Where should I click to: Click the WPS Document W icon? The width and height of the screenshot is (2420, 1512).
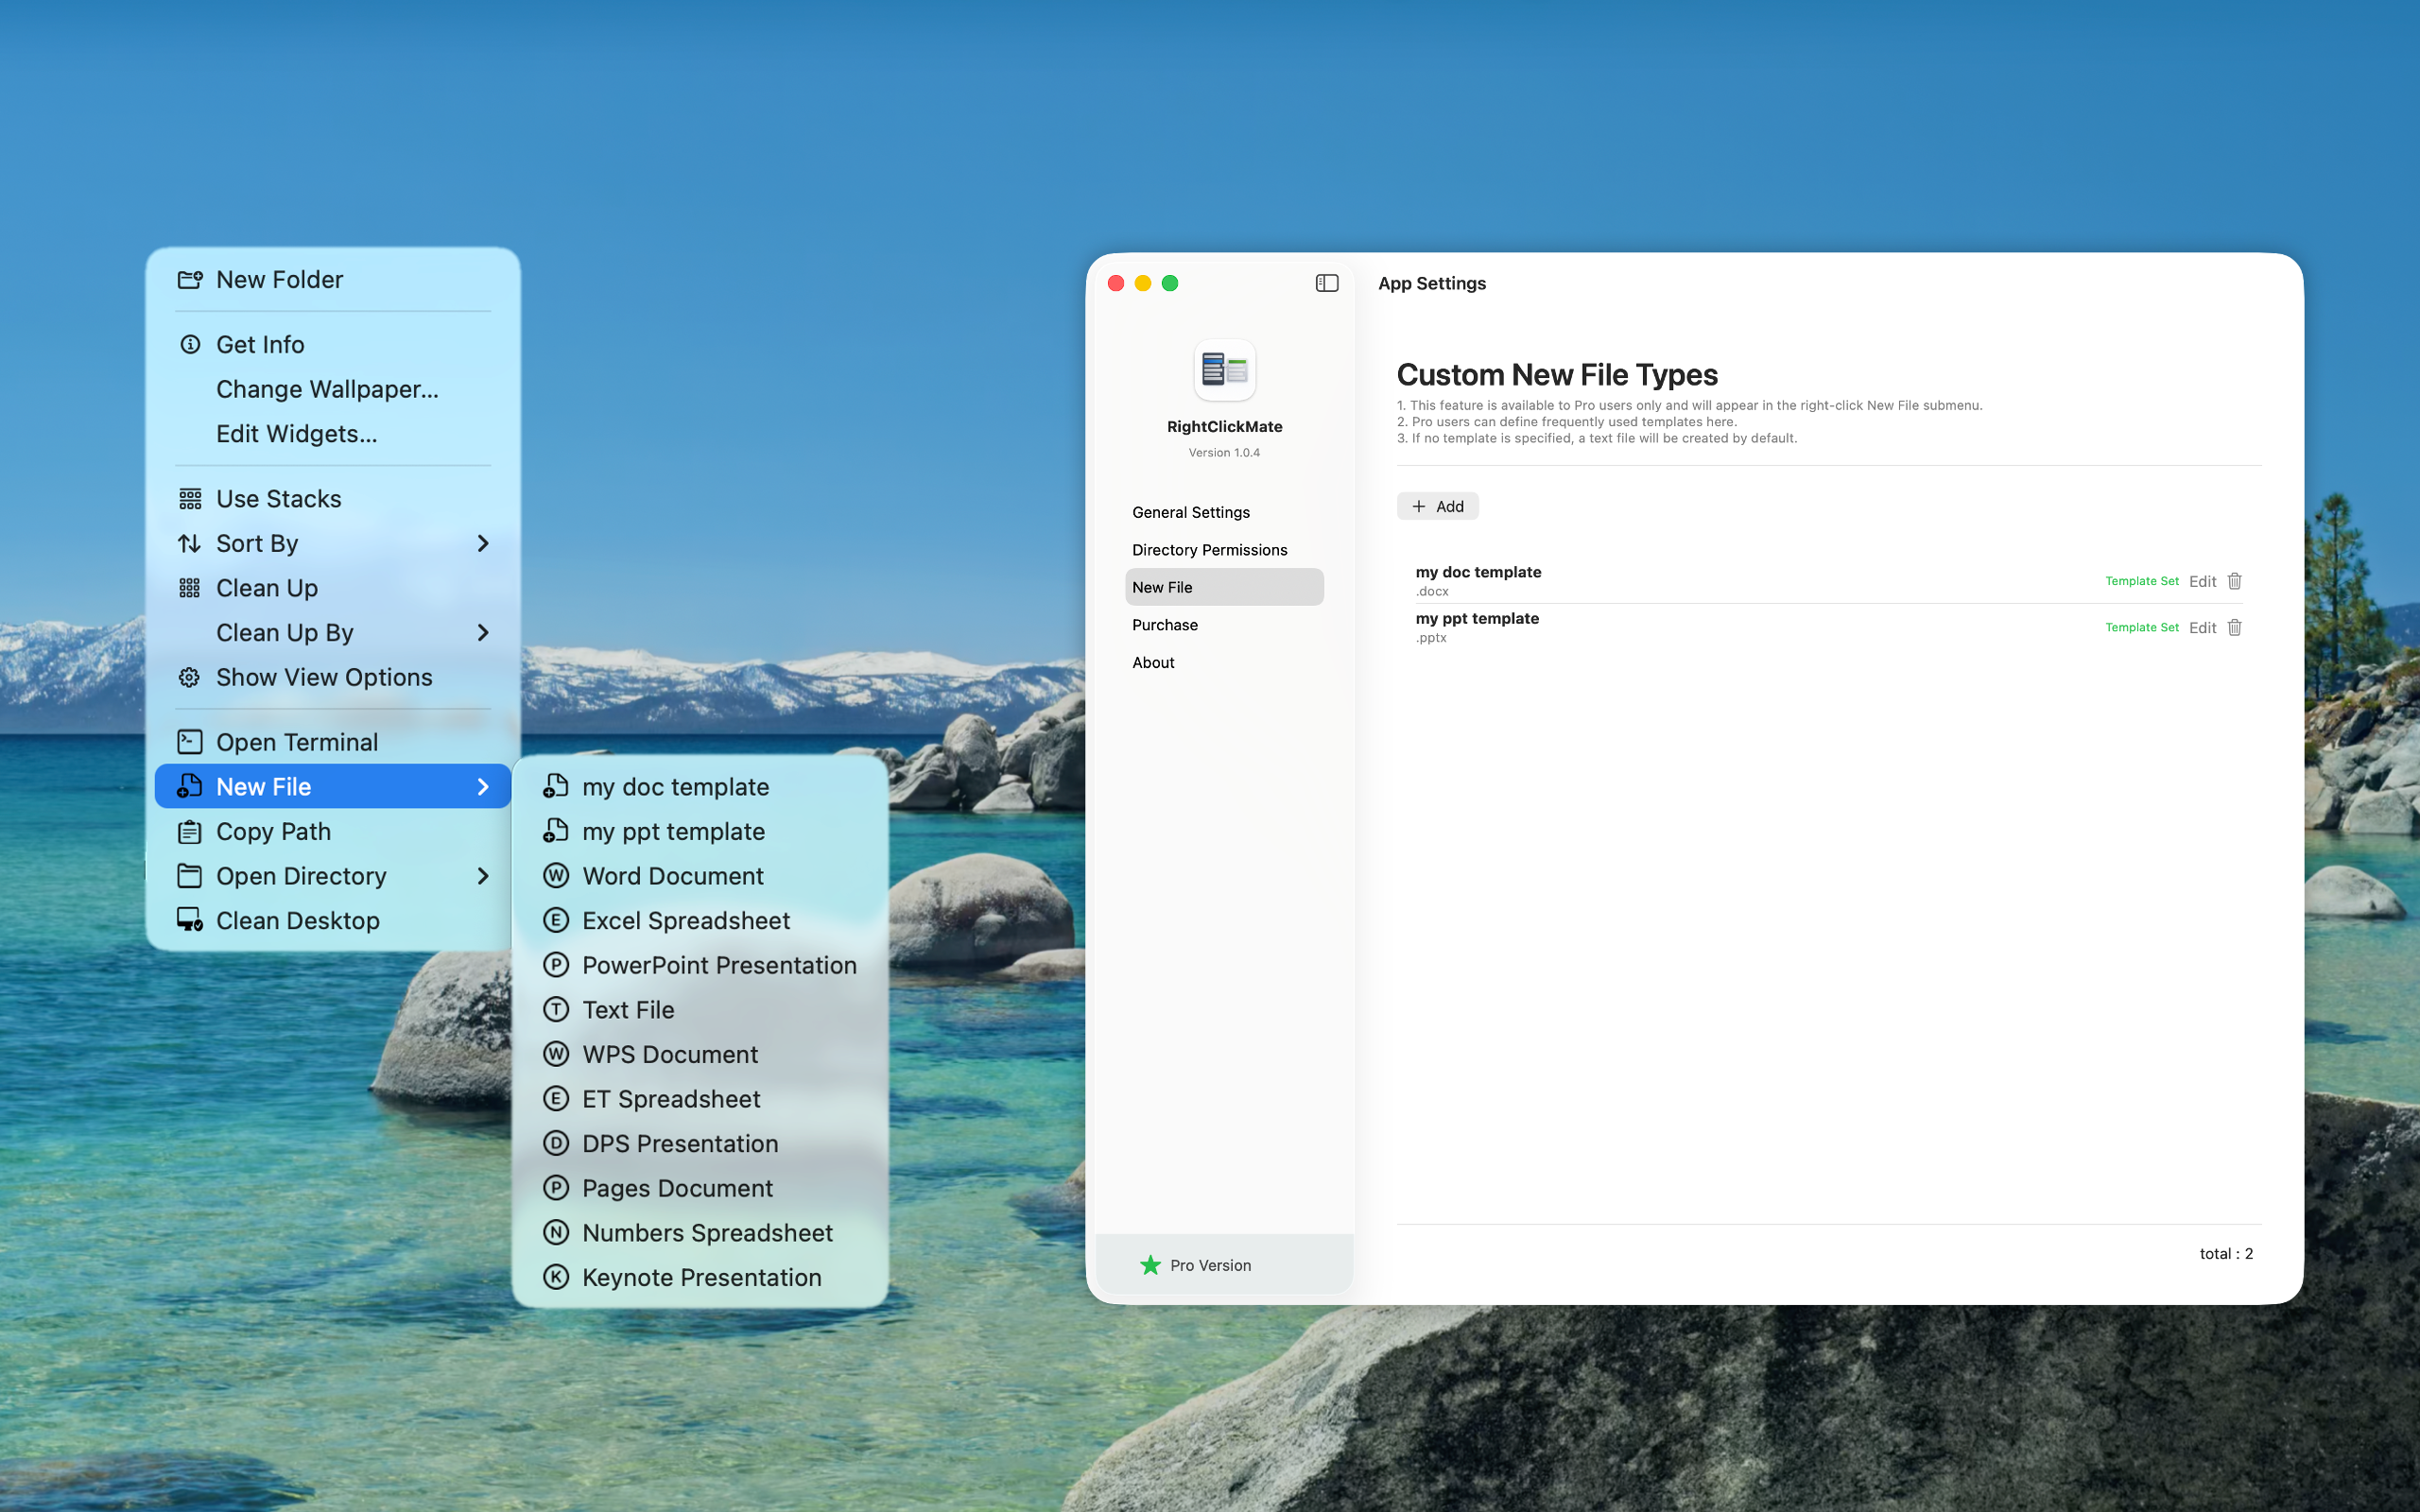556,1054
